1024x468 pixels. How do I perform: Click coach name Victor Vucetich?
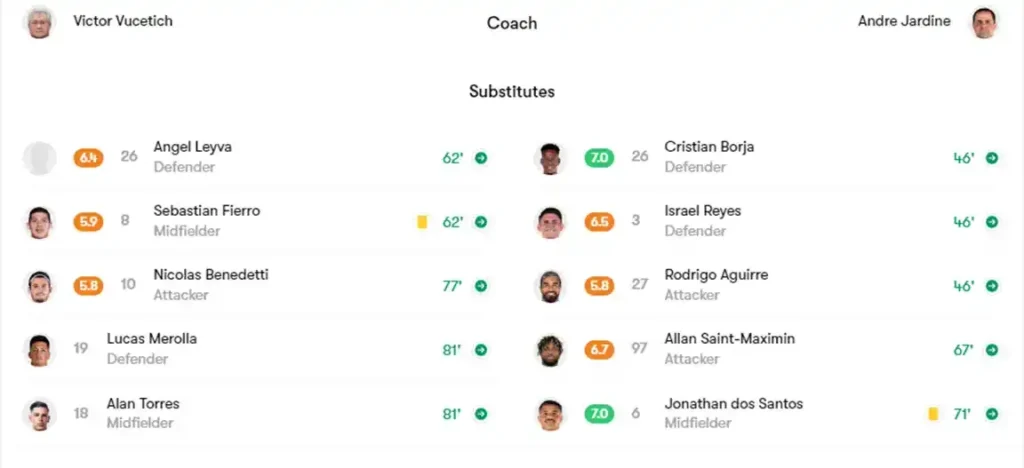pyautogui.click(x=123, y=21)
